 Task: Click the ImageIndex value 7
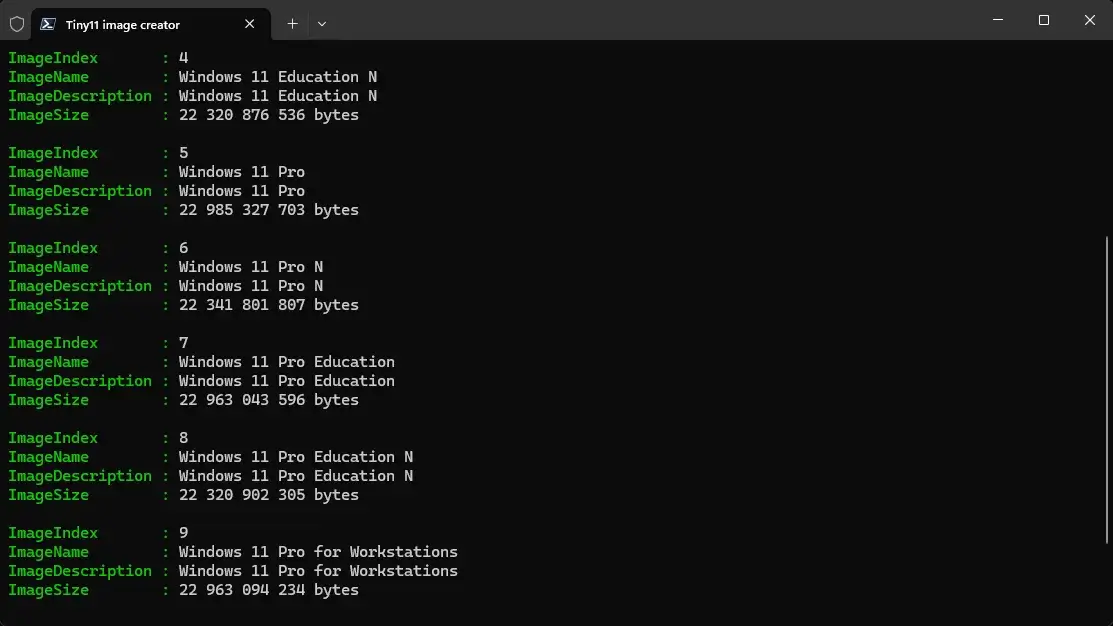click(184, 343)
